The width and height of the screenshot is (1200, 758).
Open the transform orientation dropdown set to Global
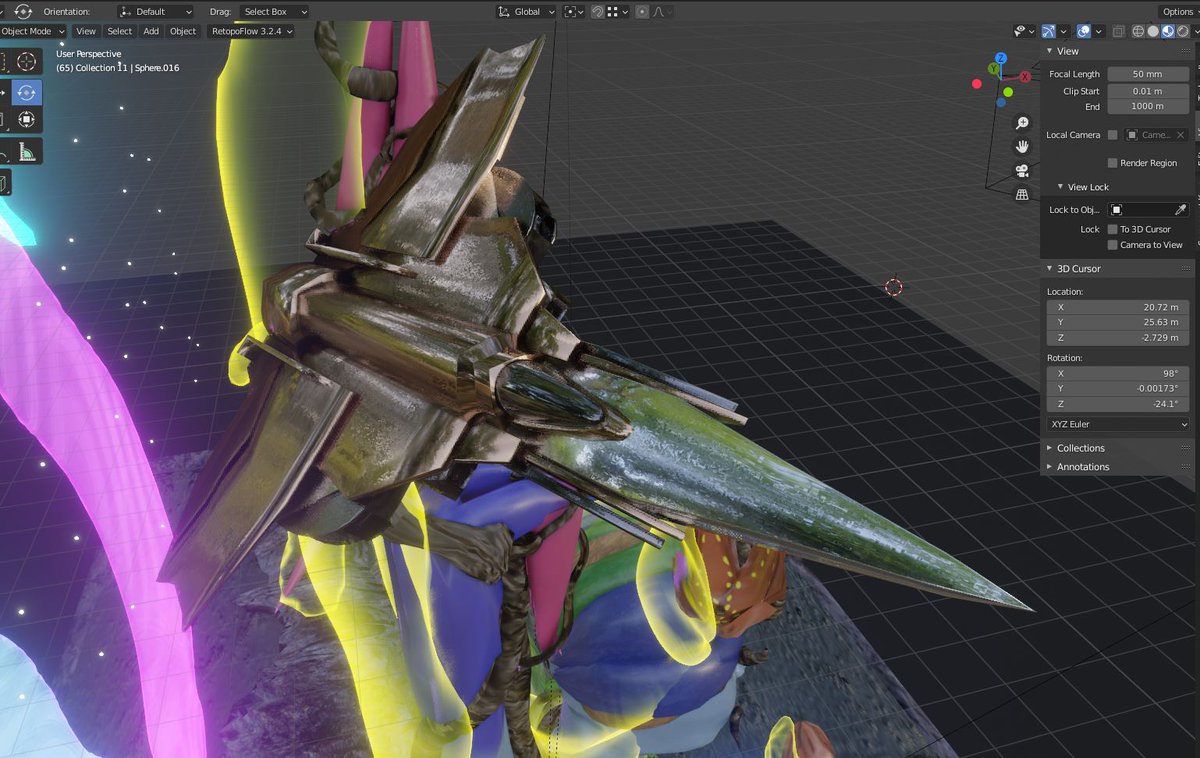527,11
